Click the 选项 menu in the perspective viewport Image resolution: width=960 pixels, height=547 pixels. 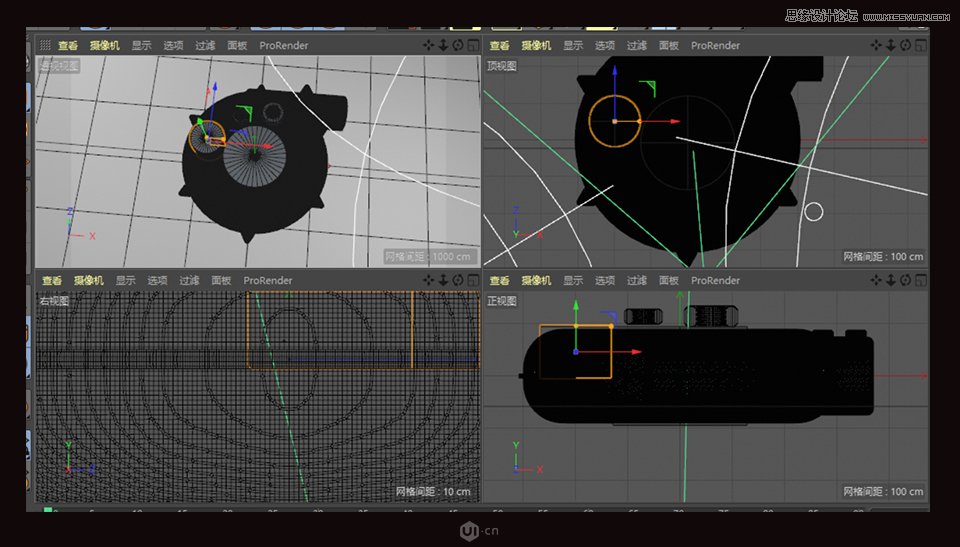[173, 45]
